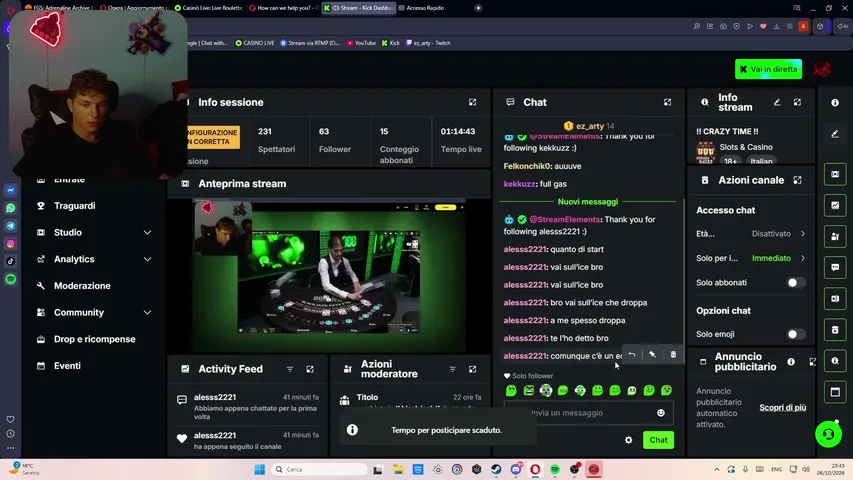Open the green support headset button

pyautogui.click(x=829, y=434)
